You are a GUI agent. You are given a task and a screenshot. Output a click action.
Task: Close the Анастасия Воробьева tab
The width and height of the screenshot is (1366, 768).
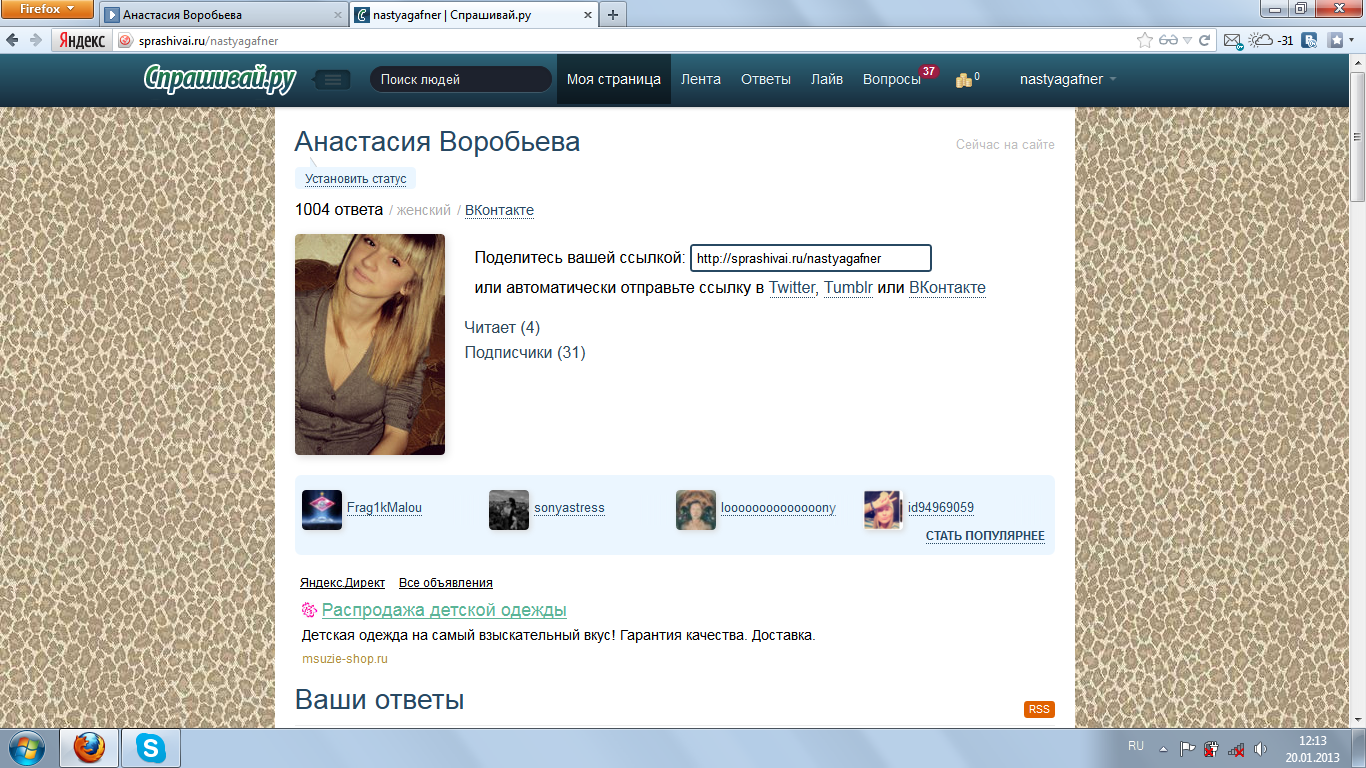[x=336, y=16]
